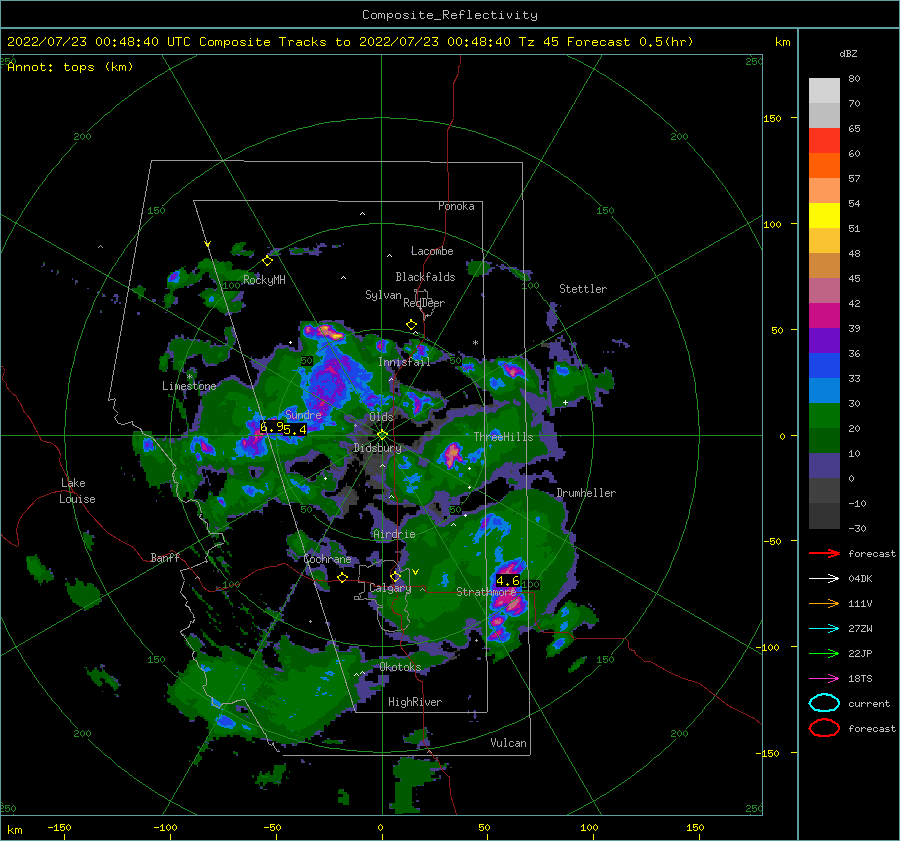
Task: Click the Cochrane city label
Action: [x=327, y=559]
